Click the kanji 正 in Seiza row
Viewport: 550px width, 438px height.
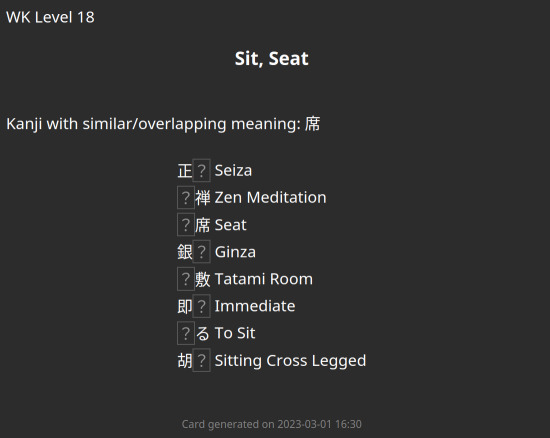click(185, 171)
